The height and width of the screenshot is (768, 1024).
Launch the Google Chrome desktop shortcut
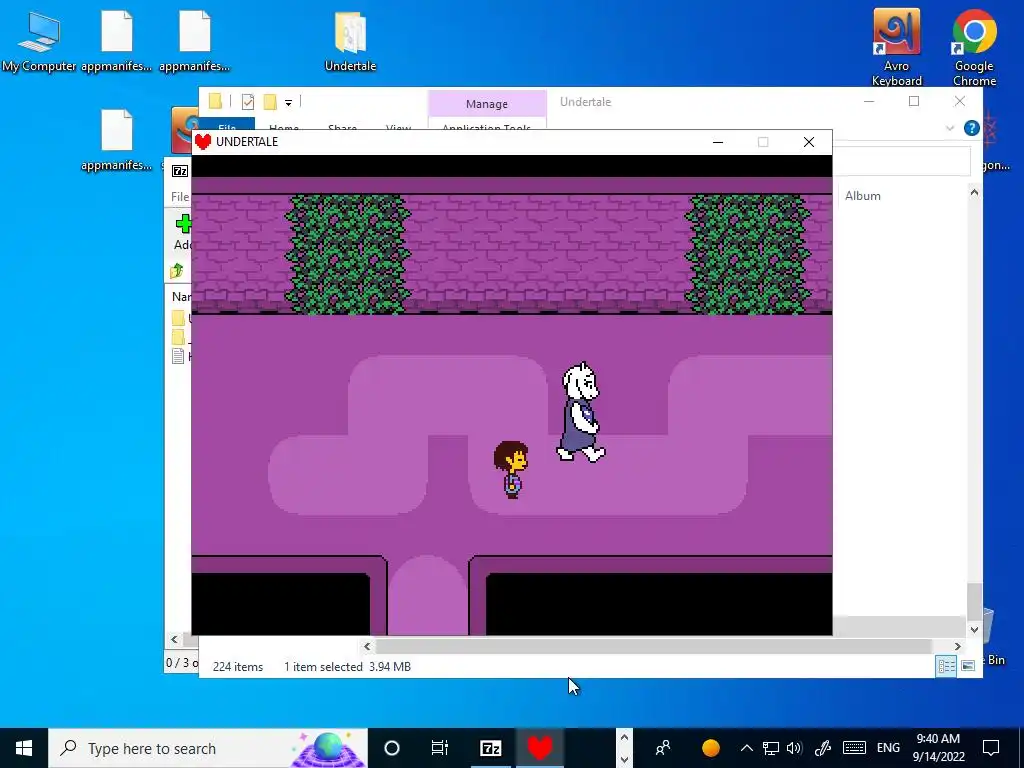click(x=974, y=47)
